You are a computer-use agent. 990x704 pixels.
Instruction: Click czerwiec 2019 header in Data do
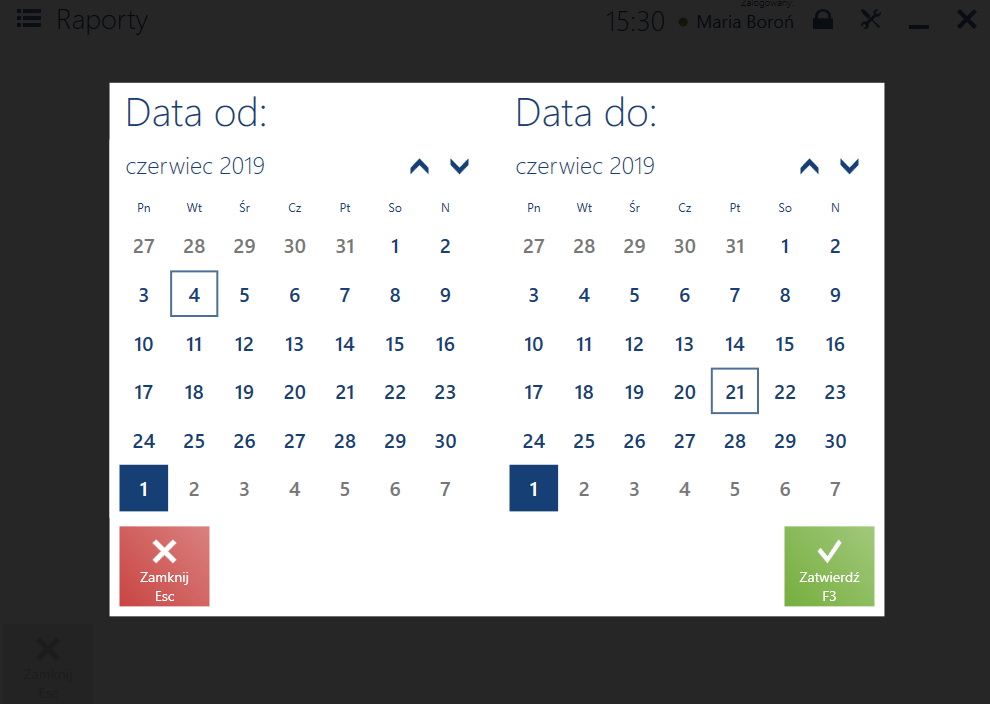585,167
